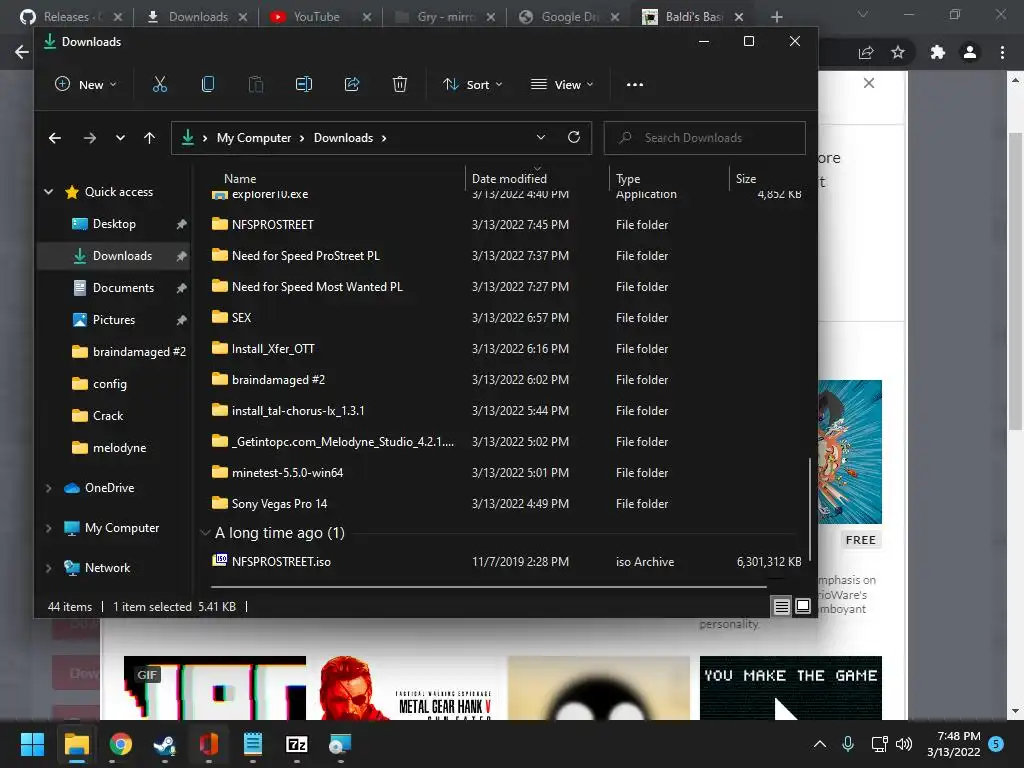Image resolution: width=1024 pixels, height=768 pixels.
Task: Switch to large thumbnails view icon
Action: click(803, 607)
